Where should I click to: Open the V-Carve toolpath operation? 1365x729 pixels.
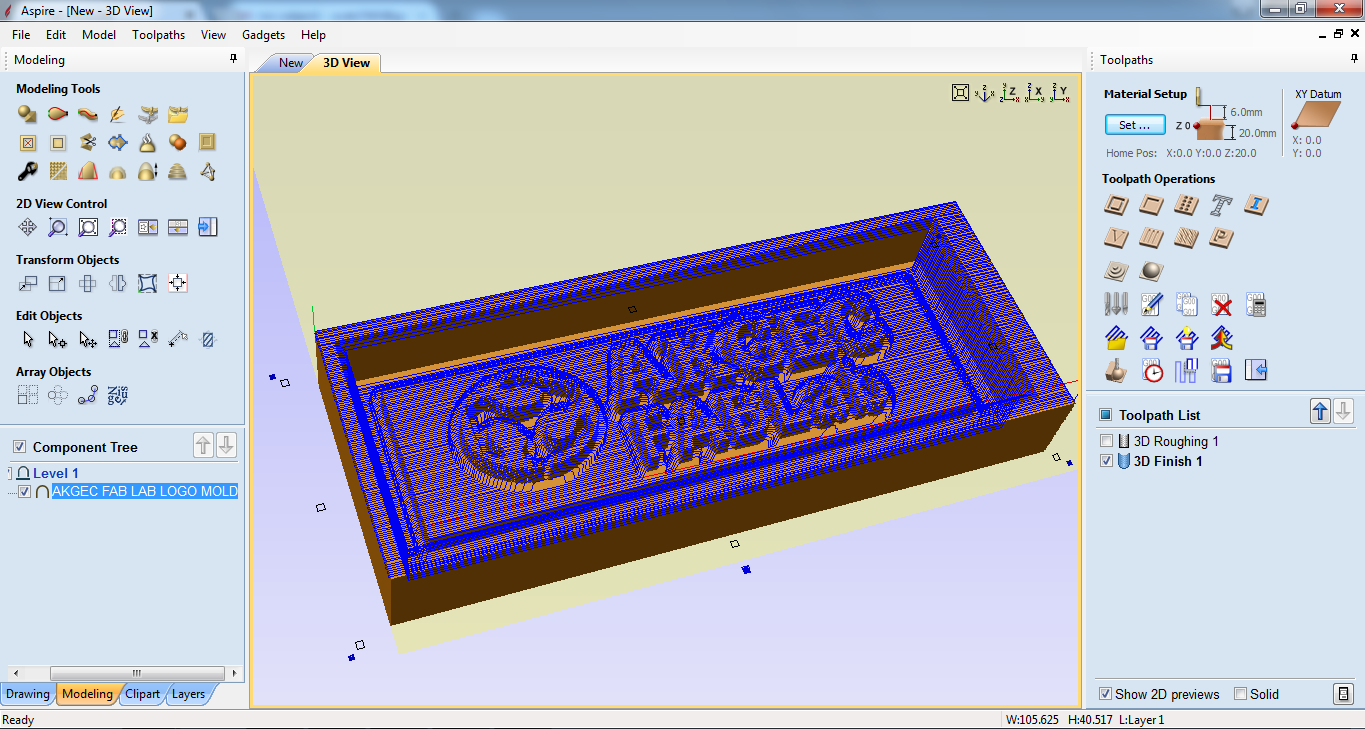[1116, 238]
